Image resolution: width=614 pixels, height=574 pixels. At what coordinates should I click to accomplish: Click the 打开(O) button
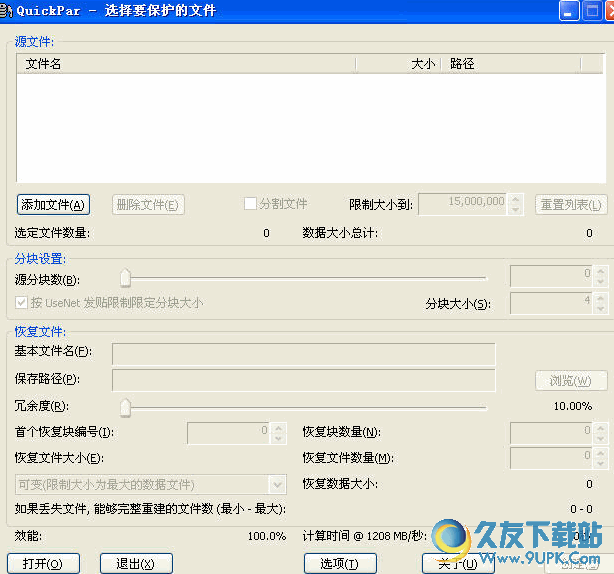coord(43,563)
